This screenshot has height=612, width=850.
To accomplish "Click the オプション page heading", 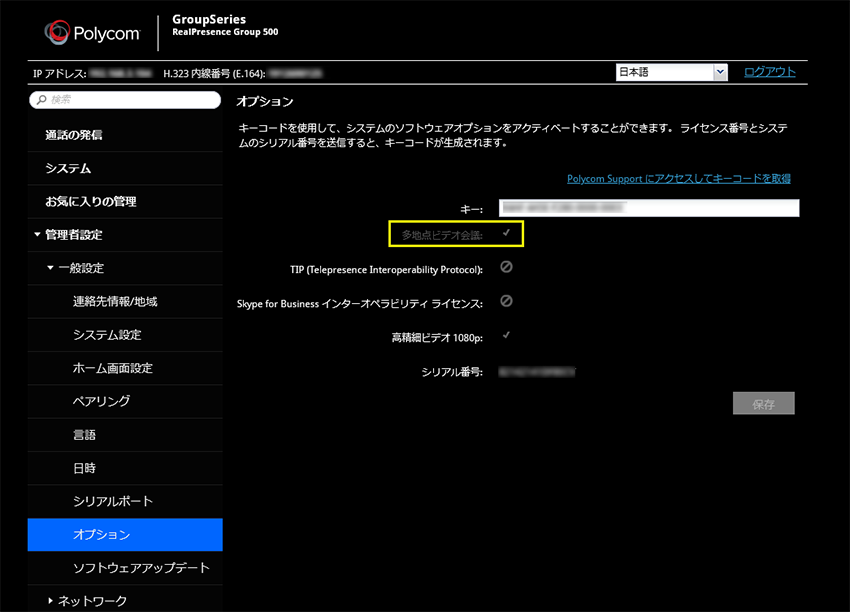I will (265, 101).
